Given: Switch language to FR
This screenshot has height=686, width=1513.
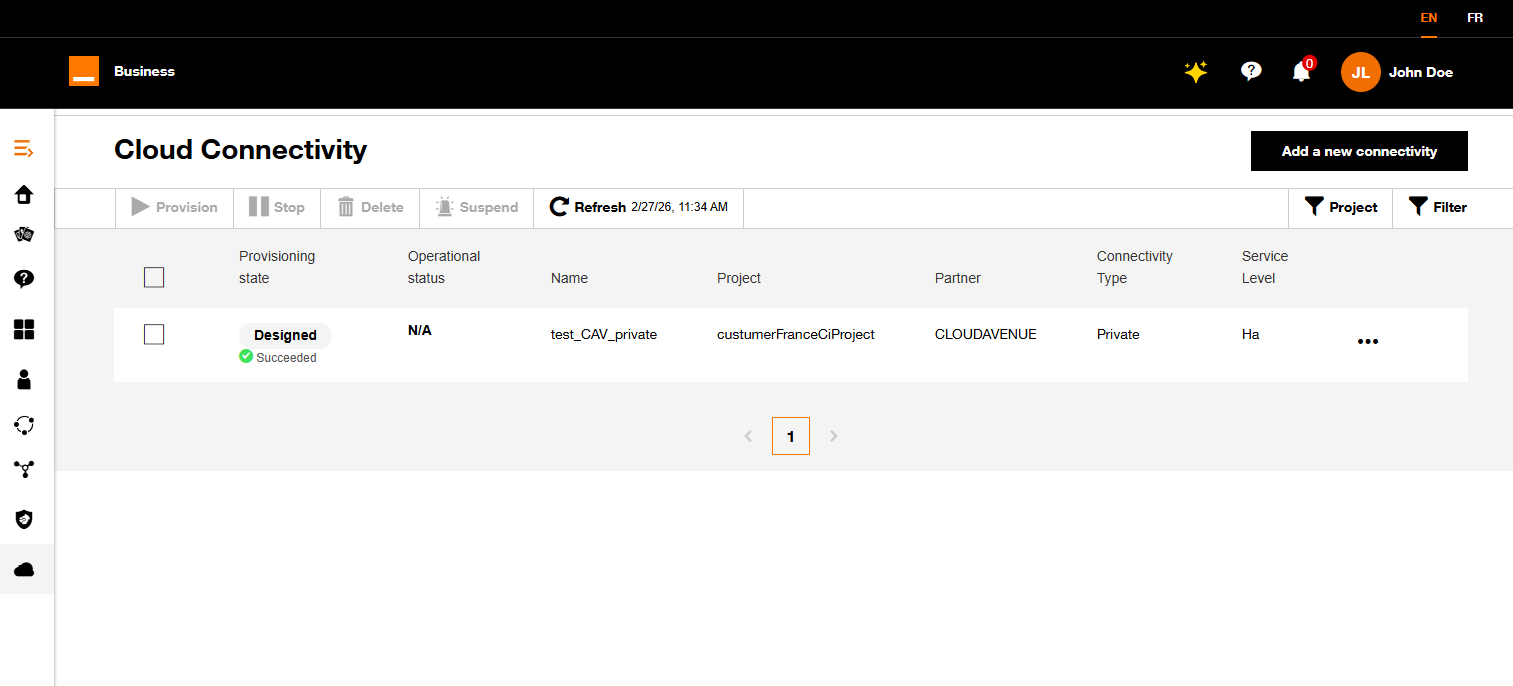Looking at the screenshot, I should pyautogui.click(x=1475, y=18).
